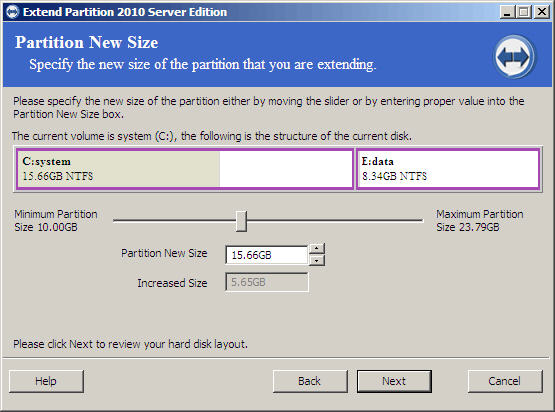Minimize the Extend Partition window

click(x=507, y=12)
